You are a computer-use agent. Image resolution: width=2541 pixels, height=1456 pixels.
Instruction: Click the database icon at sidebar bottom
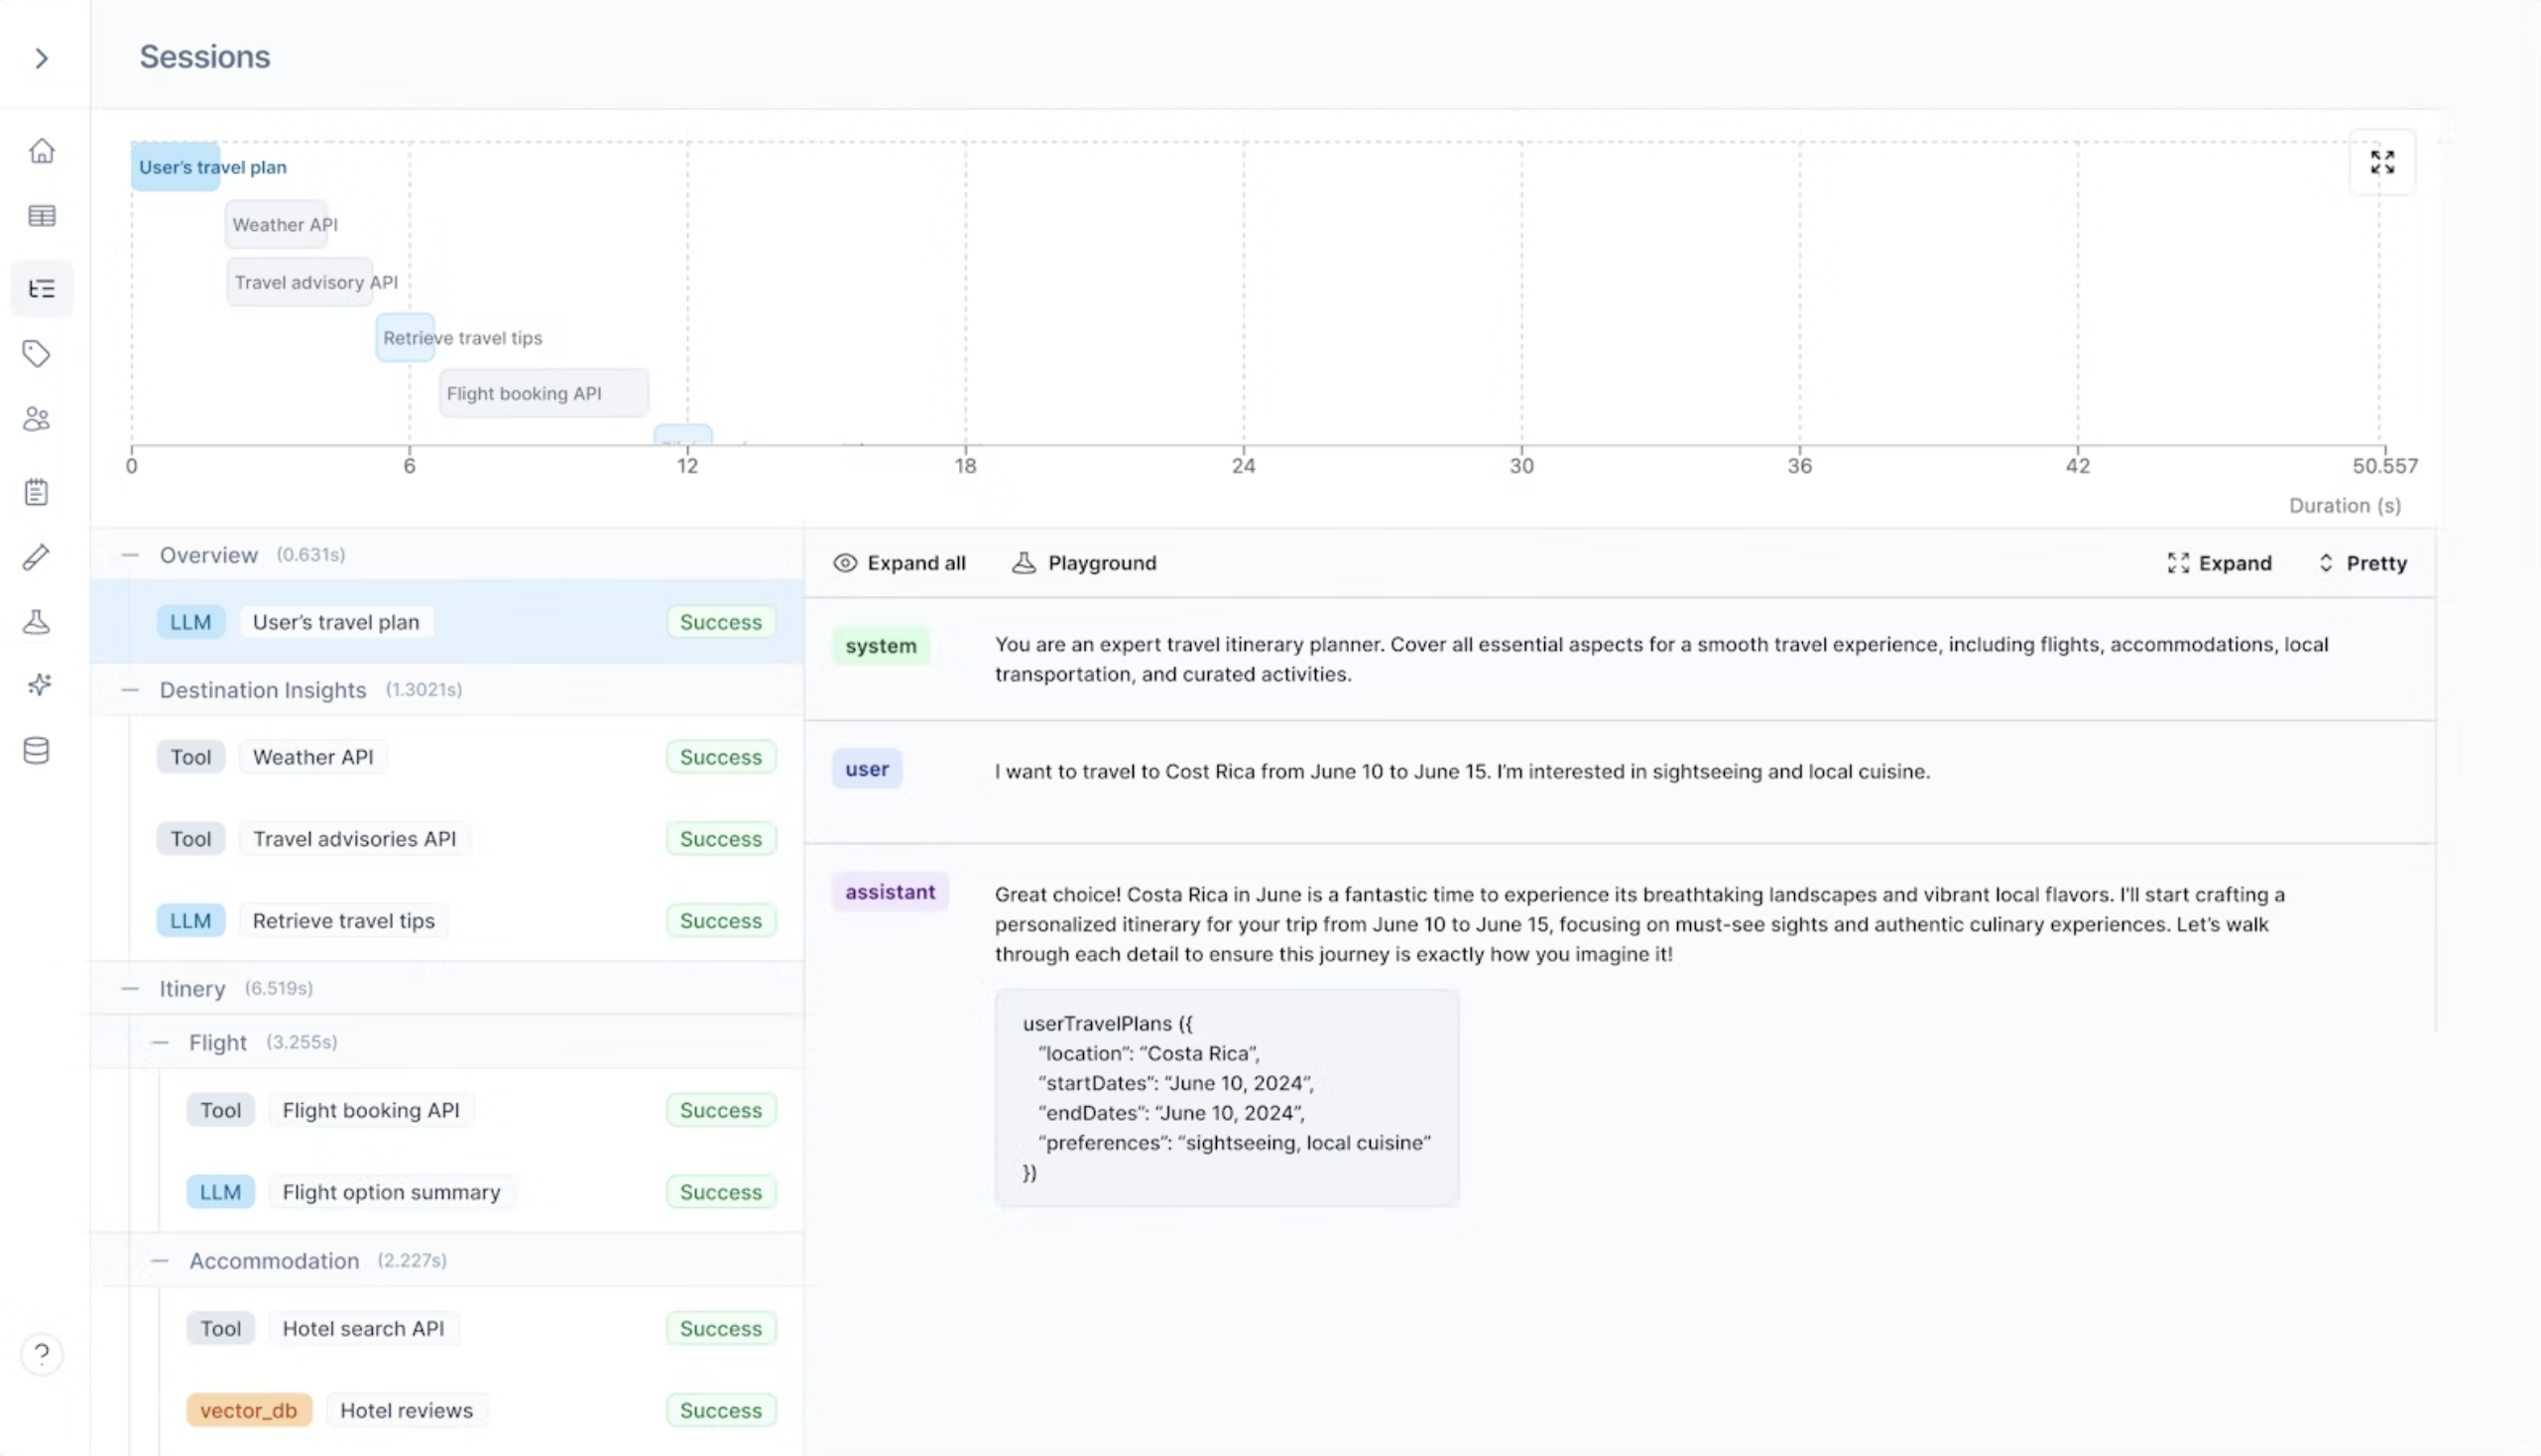(x=37, y=750)
